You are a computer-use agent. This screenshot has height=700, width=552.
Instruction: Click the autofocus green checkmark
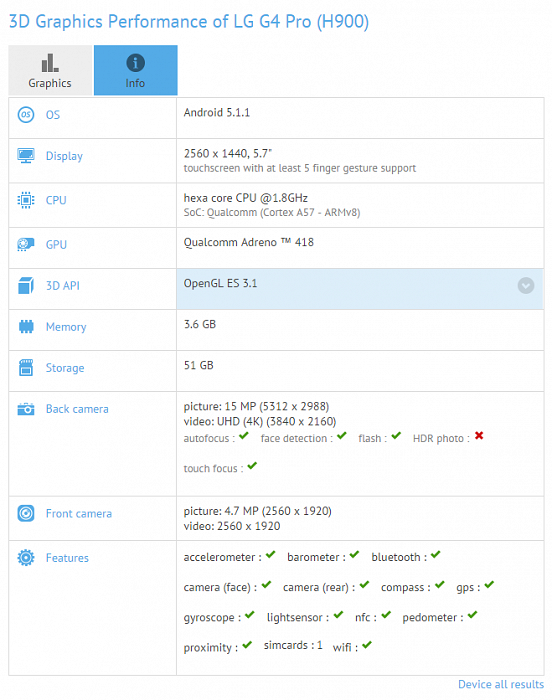(244, 435)
